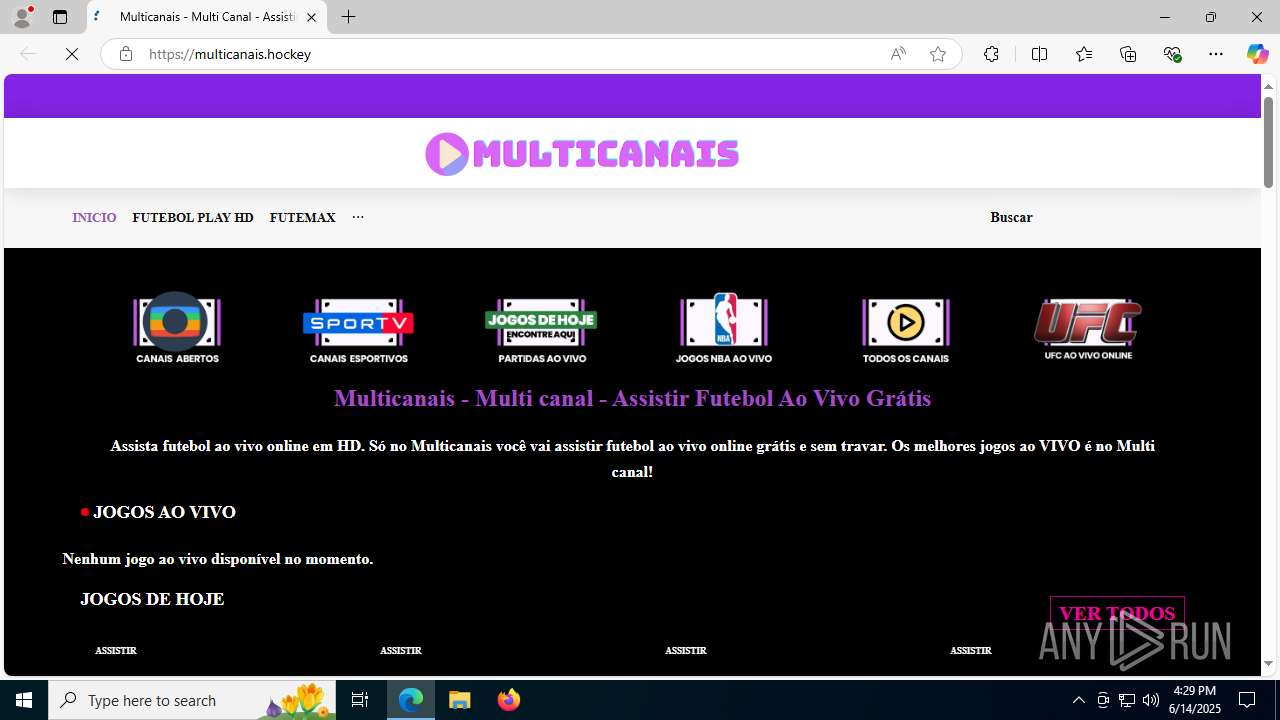The image size is (1280, 720).
Task: Click the Windows taskbar search box
Action: [x=192, y=700]
